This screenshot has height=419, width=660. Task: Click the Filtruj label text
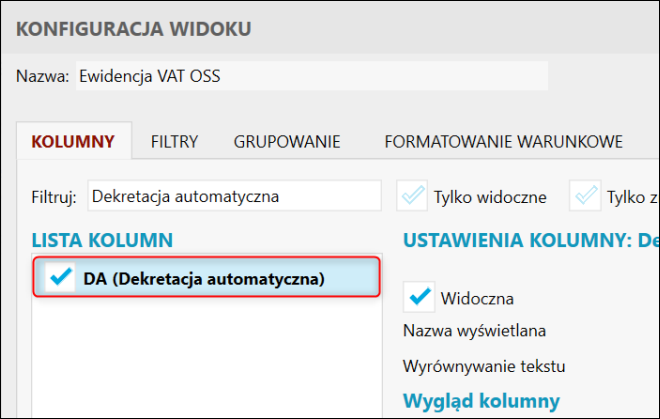(x=54, y=197)
